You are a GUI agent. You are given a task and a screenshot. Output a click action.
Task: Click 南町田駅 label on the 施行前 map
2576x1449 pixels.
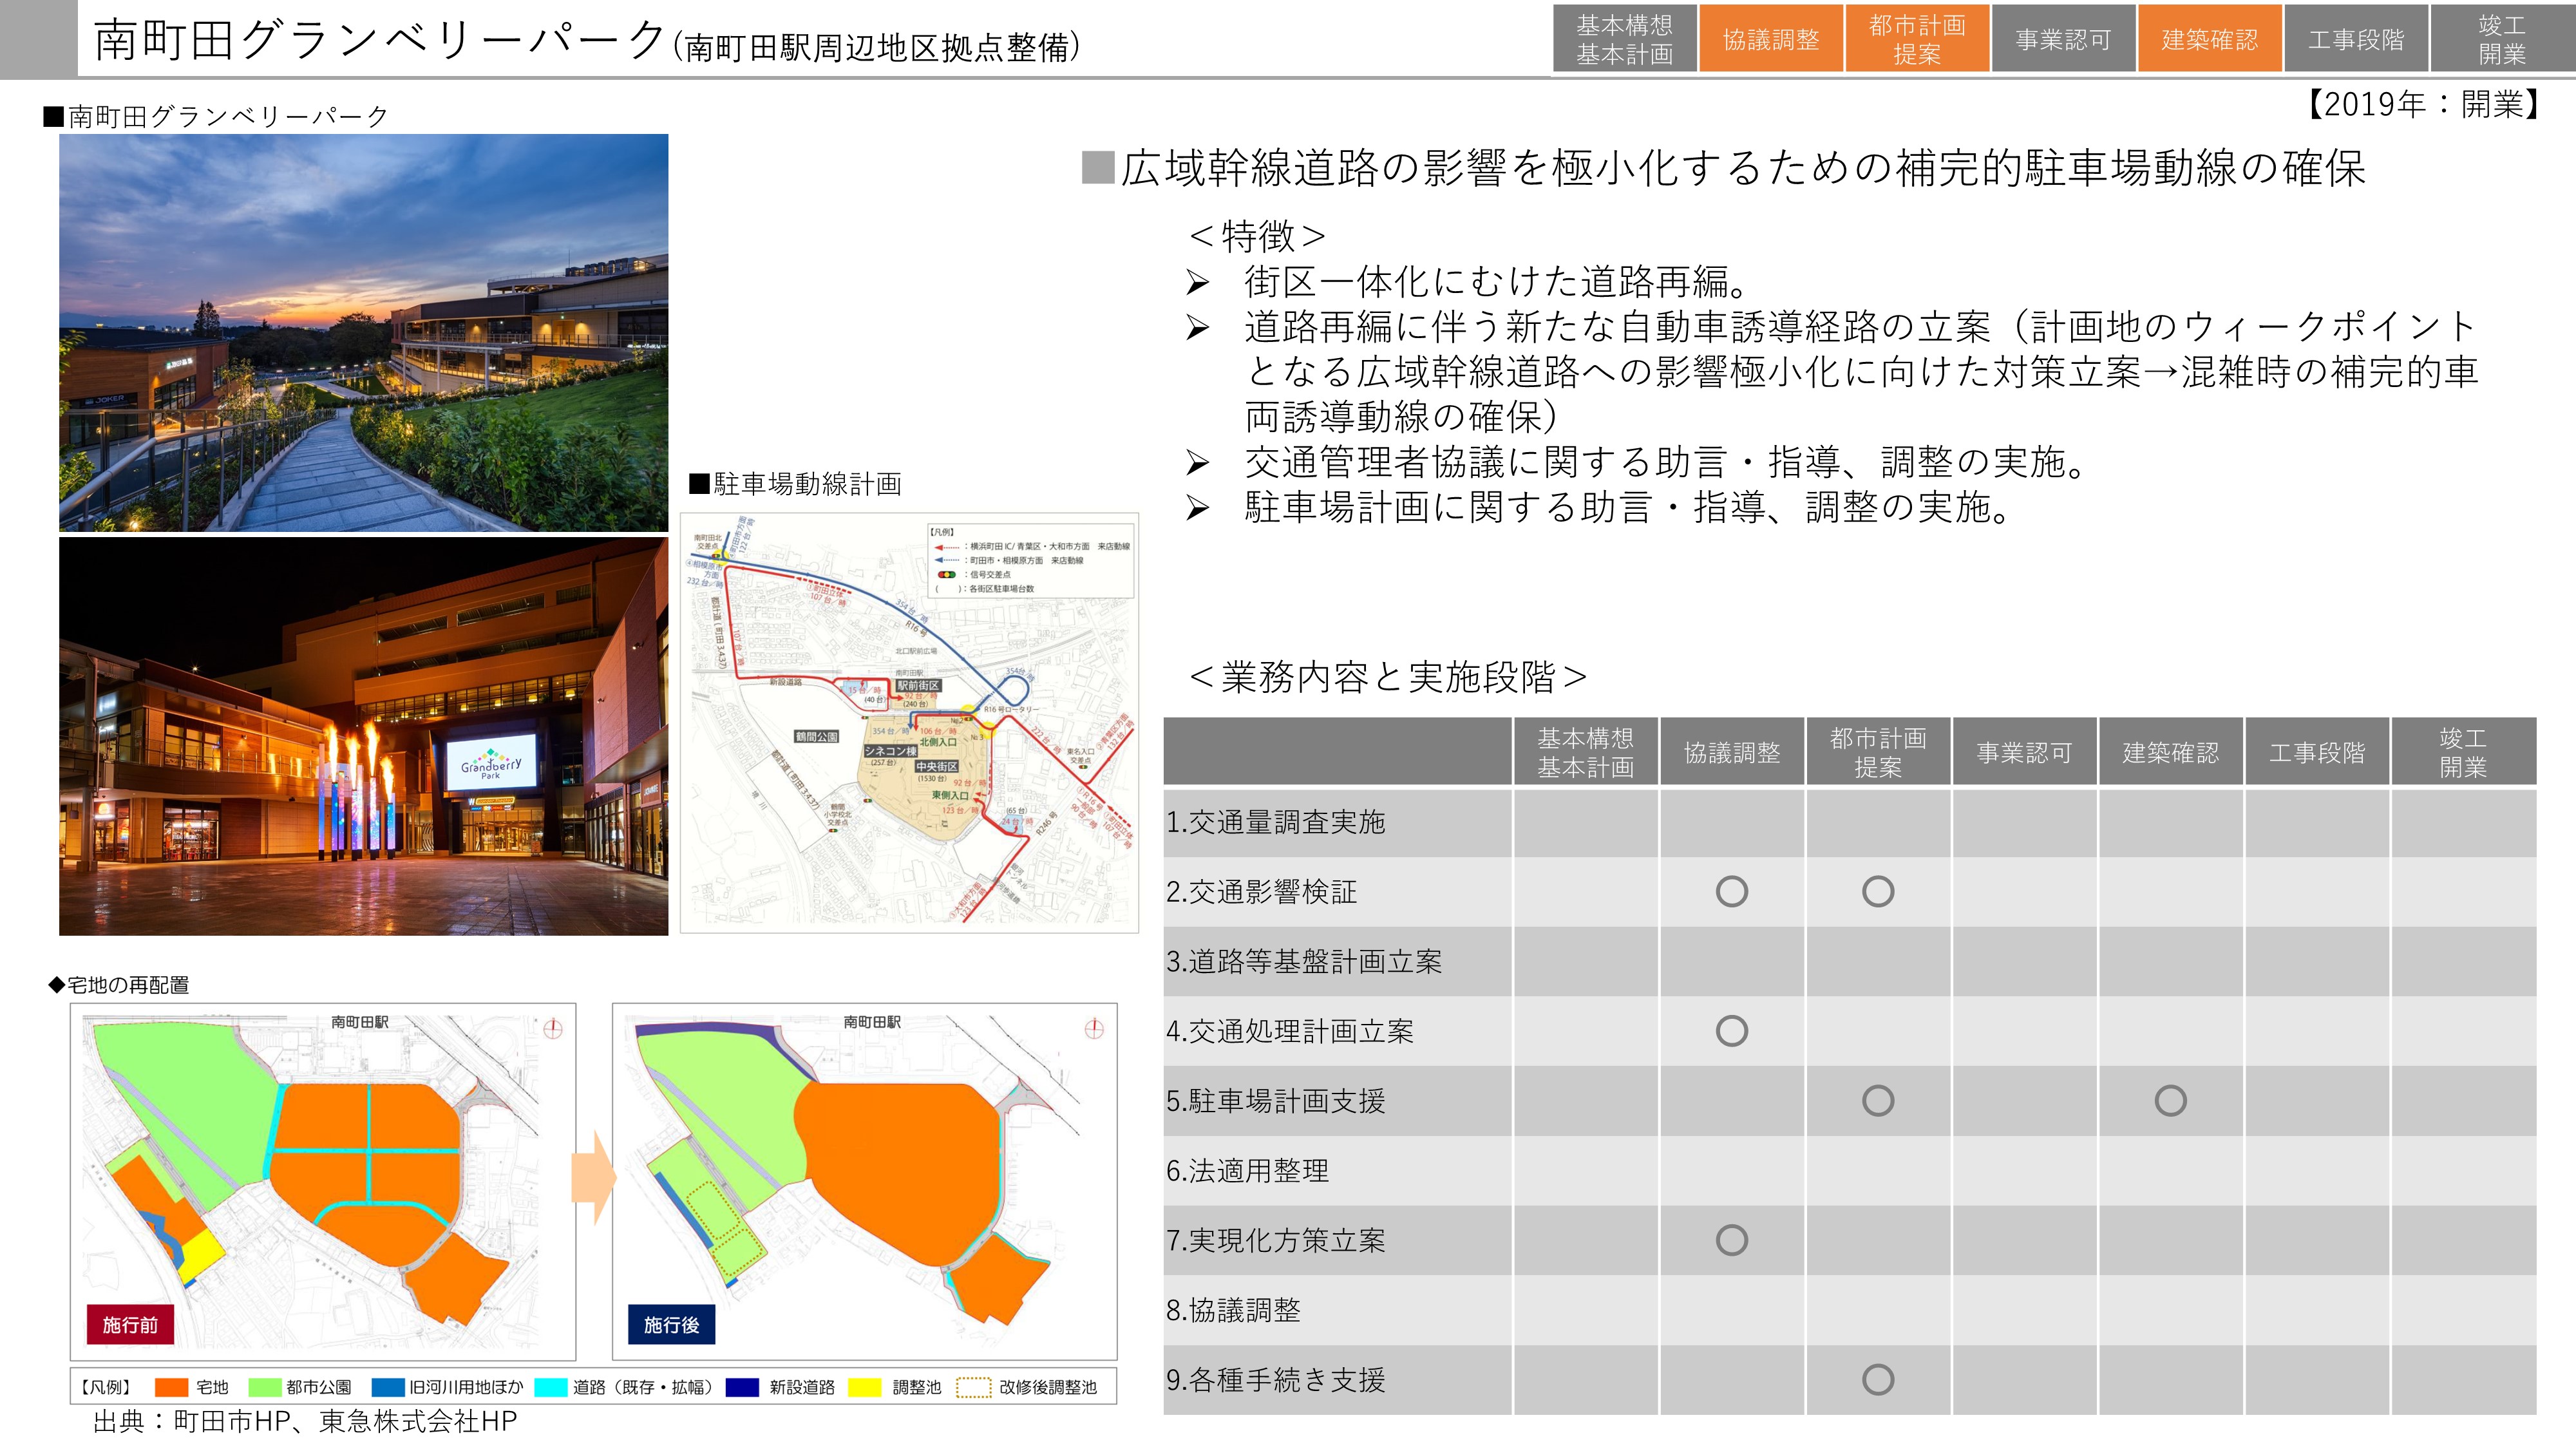click(360, 1022)
